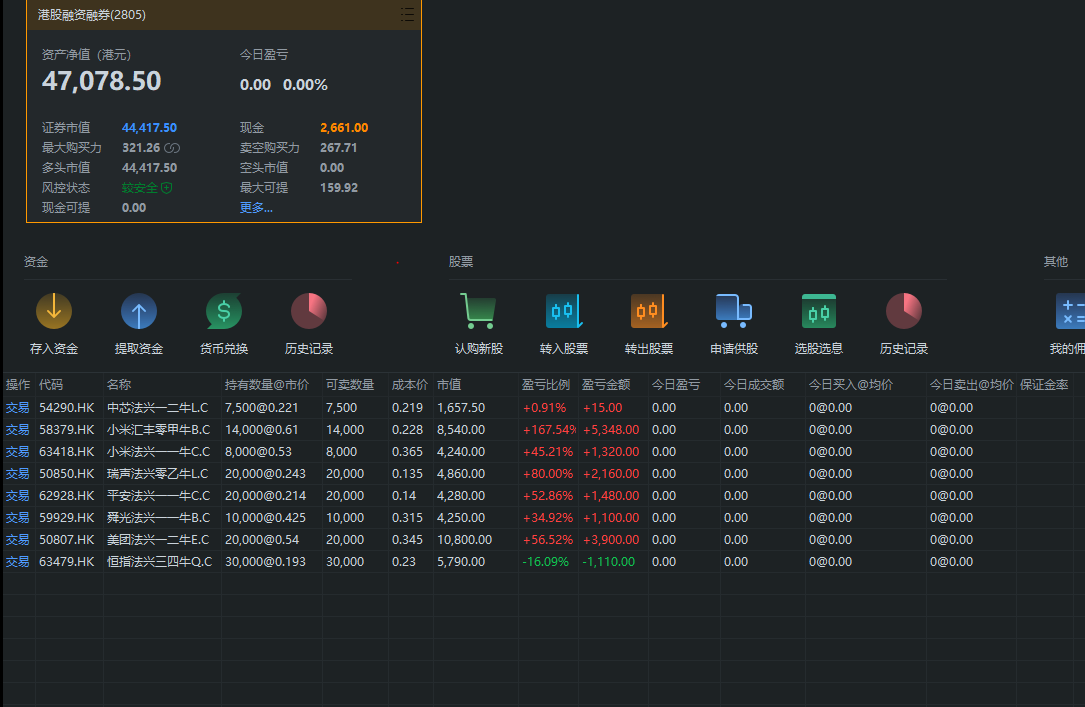Open 历史记录 under the 资金 section
The width and height of the screenshot is (1085, 707).
tap(309, 311)
